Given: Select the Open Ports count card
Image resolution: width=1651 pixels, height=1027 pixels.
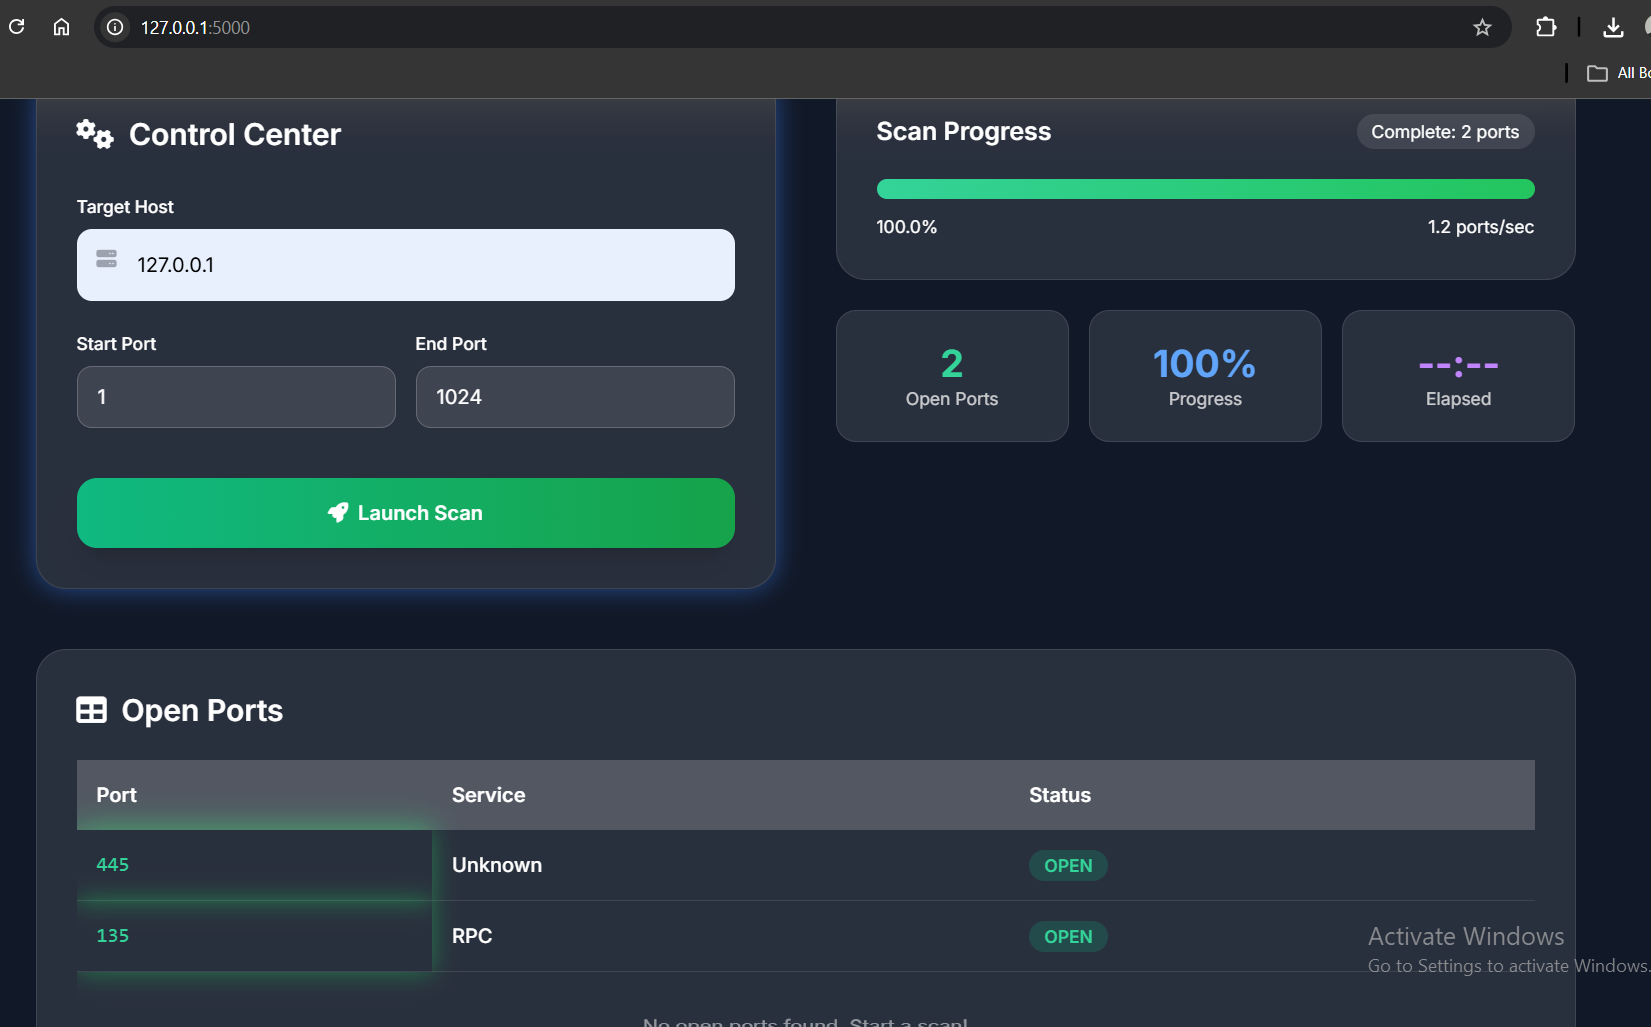Looking at the screenshot, I should (952, 376).
